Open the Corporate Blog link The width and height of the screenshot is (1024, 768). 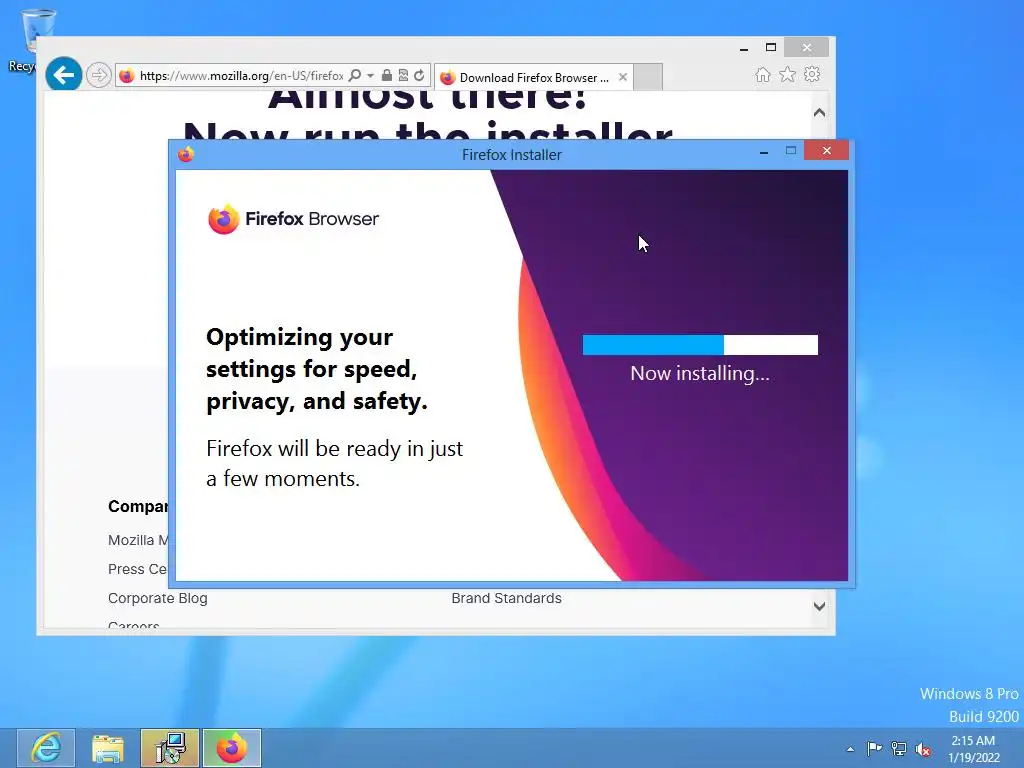(x=157, y=598)
